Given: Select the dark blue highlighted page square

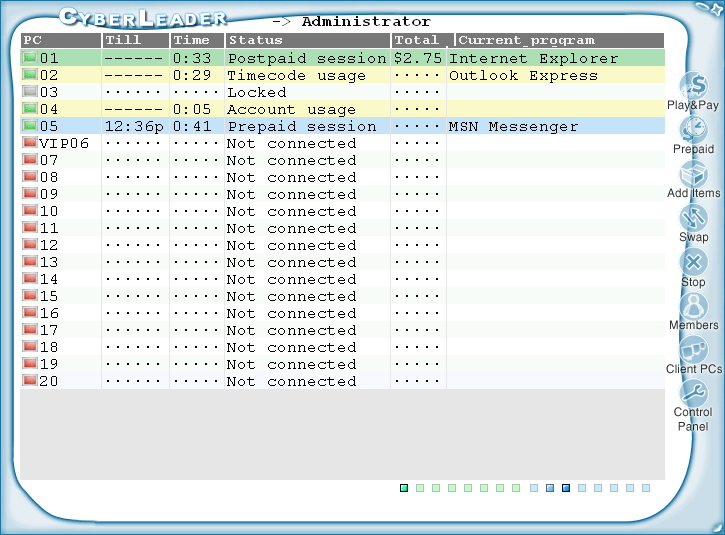Looking at the screenshot, I should [566, 488].
